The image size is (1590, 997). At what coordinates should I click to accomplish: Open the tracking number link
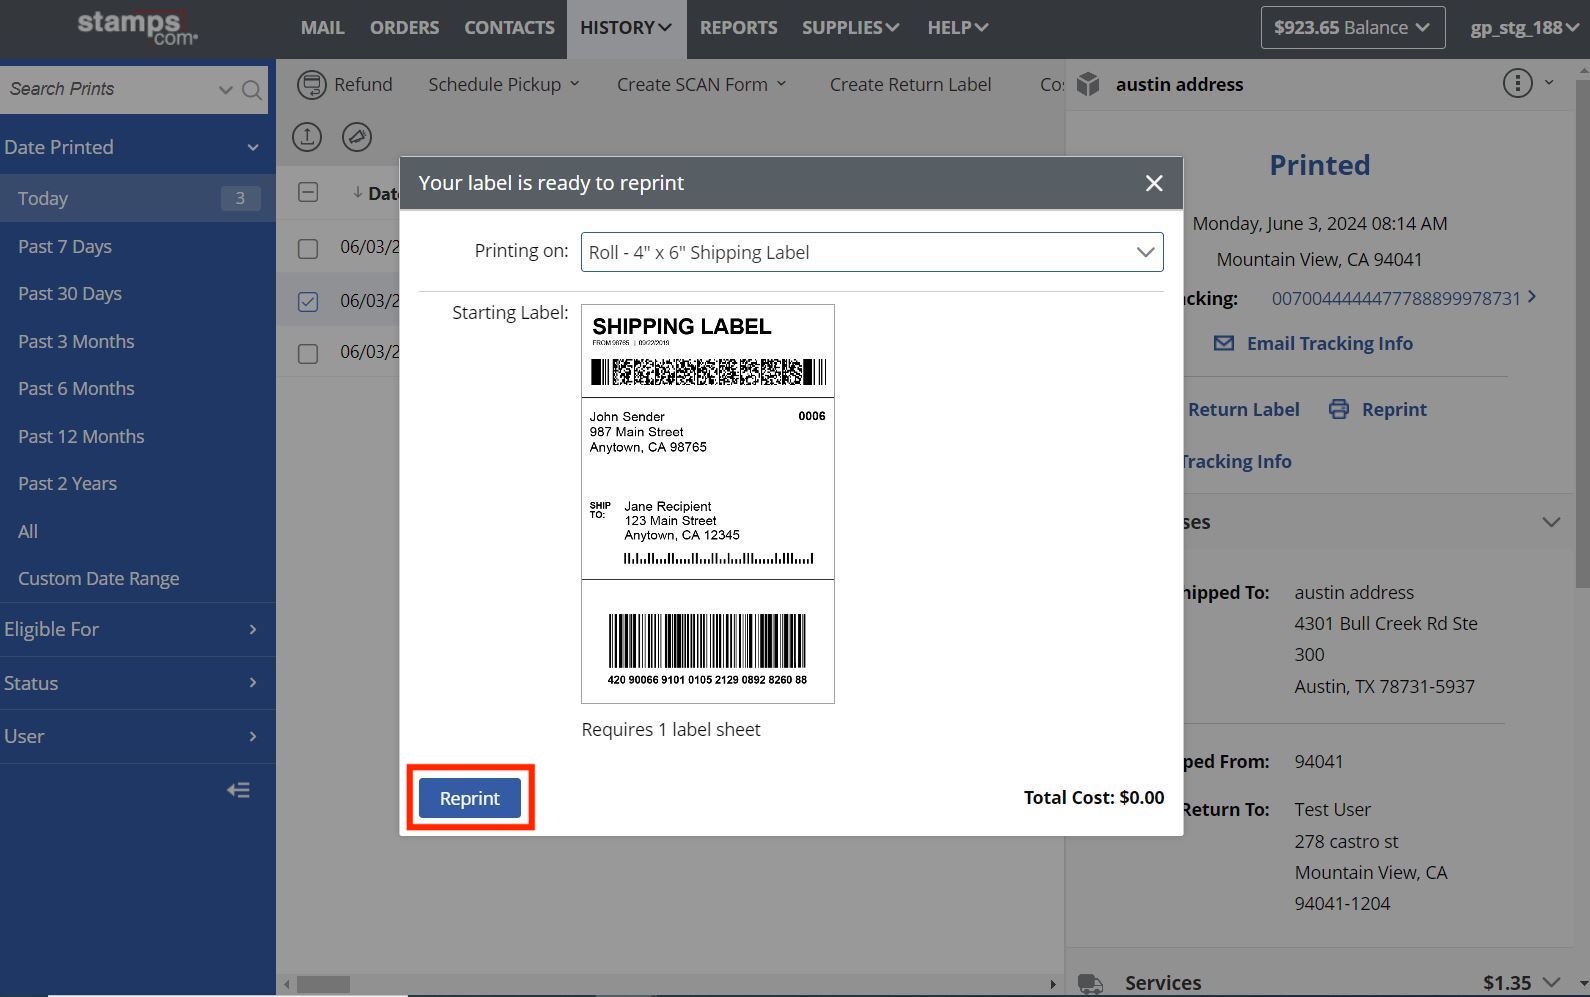tap(1395, 298)
